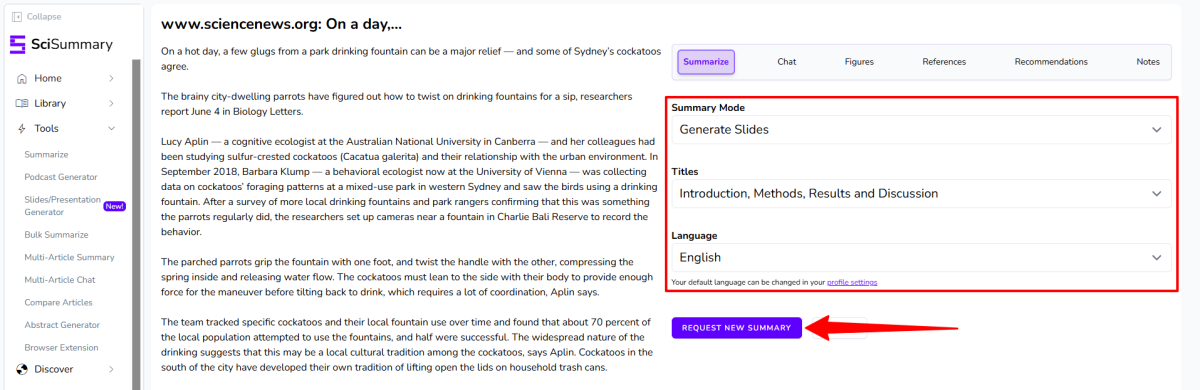
Task: Expand the Home menu chevron
Action: (x=111, y=78)
